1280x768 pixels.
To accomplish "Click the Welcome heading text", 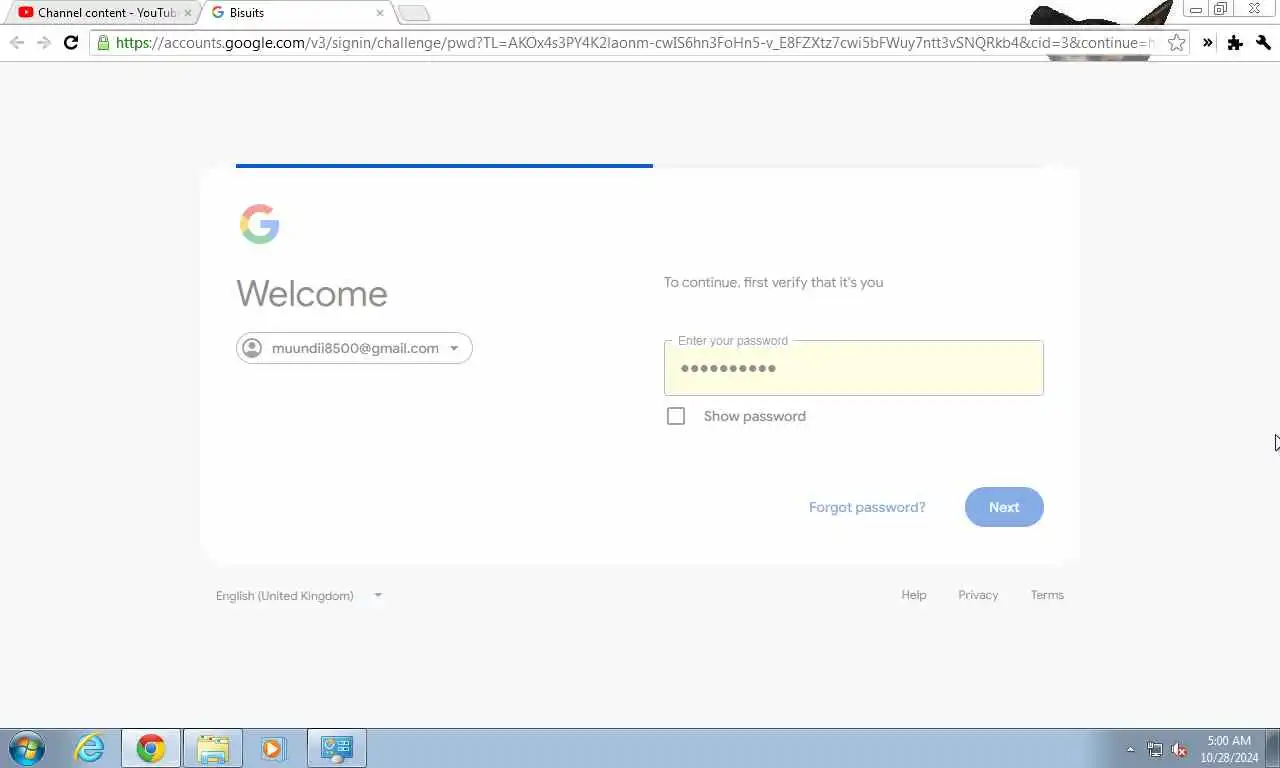I will [312, 293].
